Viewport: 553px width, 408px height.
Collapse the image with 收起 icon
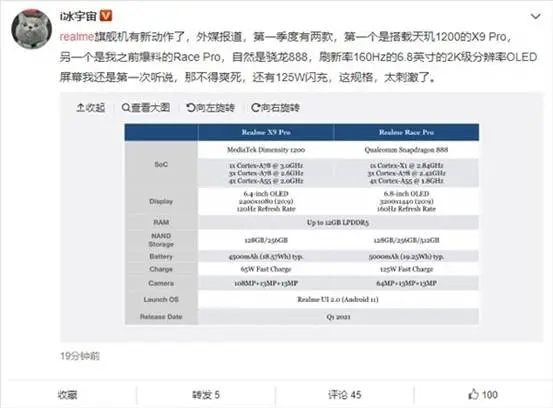[x=80, y=108]
